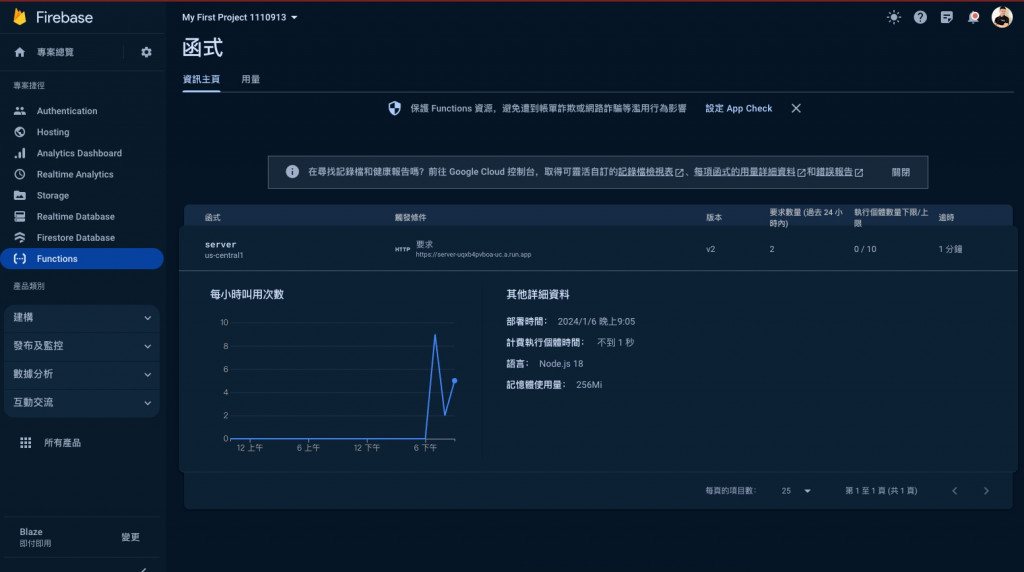Open Hosting in sidebar

(53, 132)
